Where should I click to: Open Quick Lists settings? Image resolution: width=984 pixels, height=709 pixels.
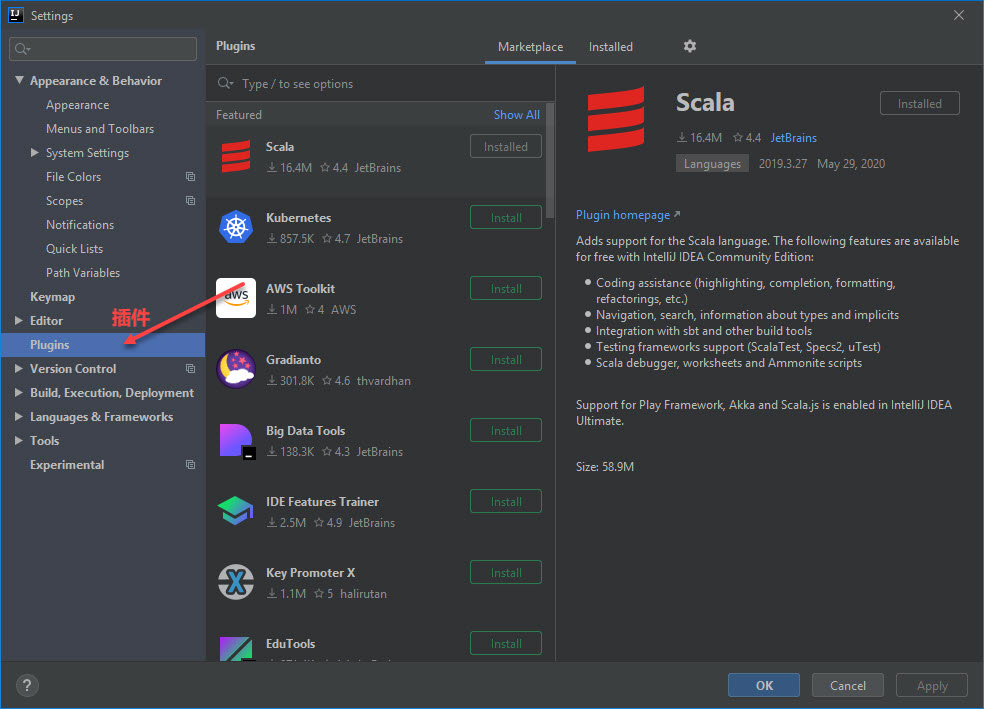[x=75, y=248]
